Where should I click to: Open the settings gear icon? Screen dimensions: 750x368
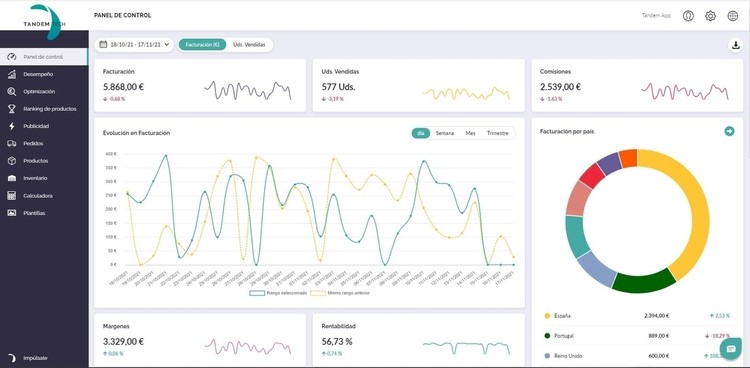coord(710,16)
